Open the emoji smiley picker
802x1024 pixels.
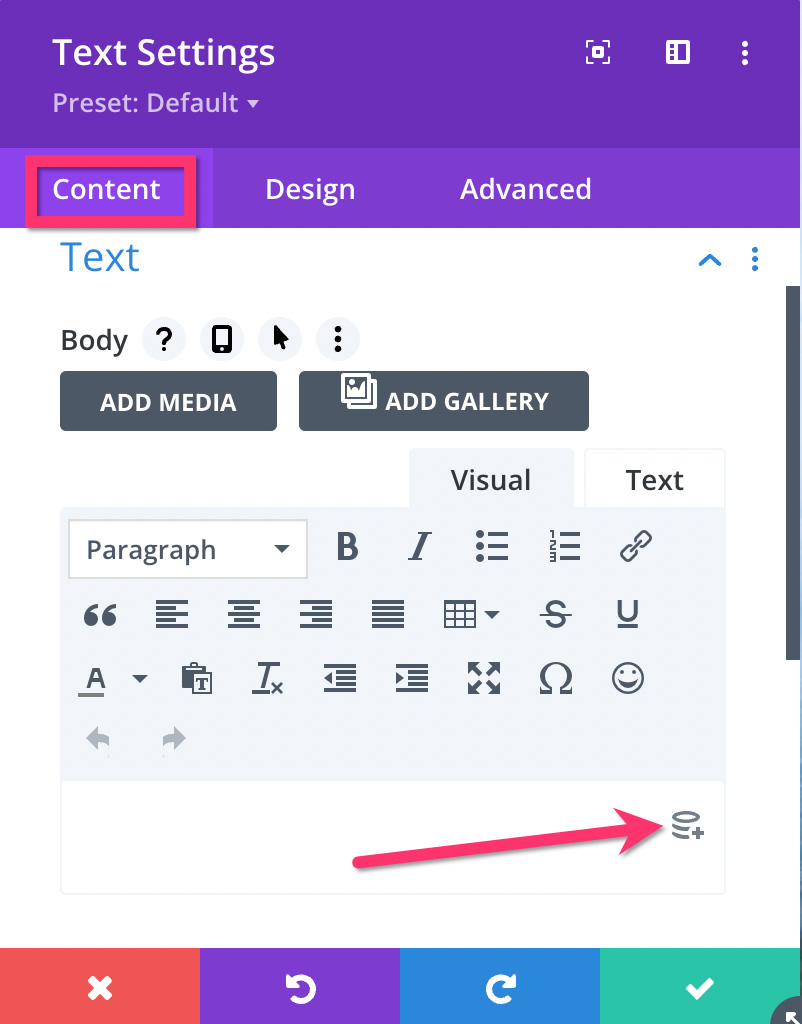pyautogui.click(x=628, y=678)
